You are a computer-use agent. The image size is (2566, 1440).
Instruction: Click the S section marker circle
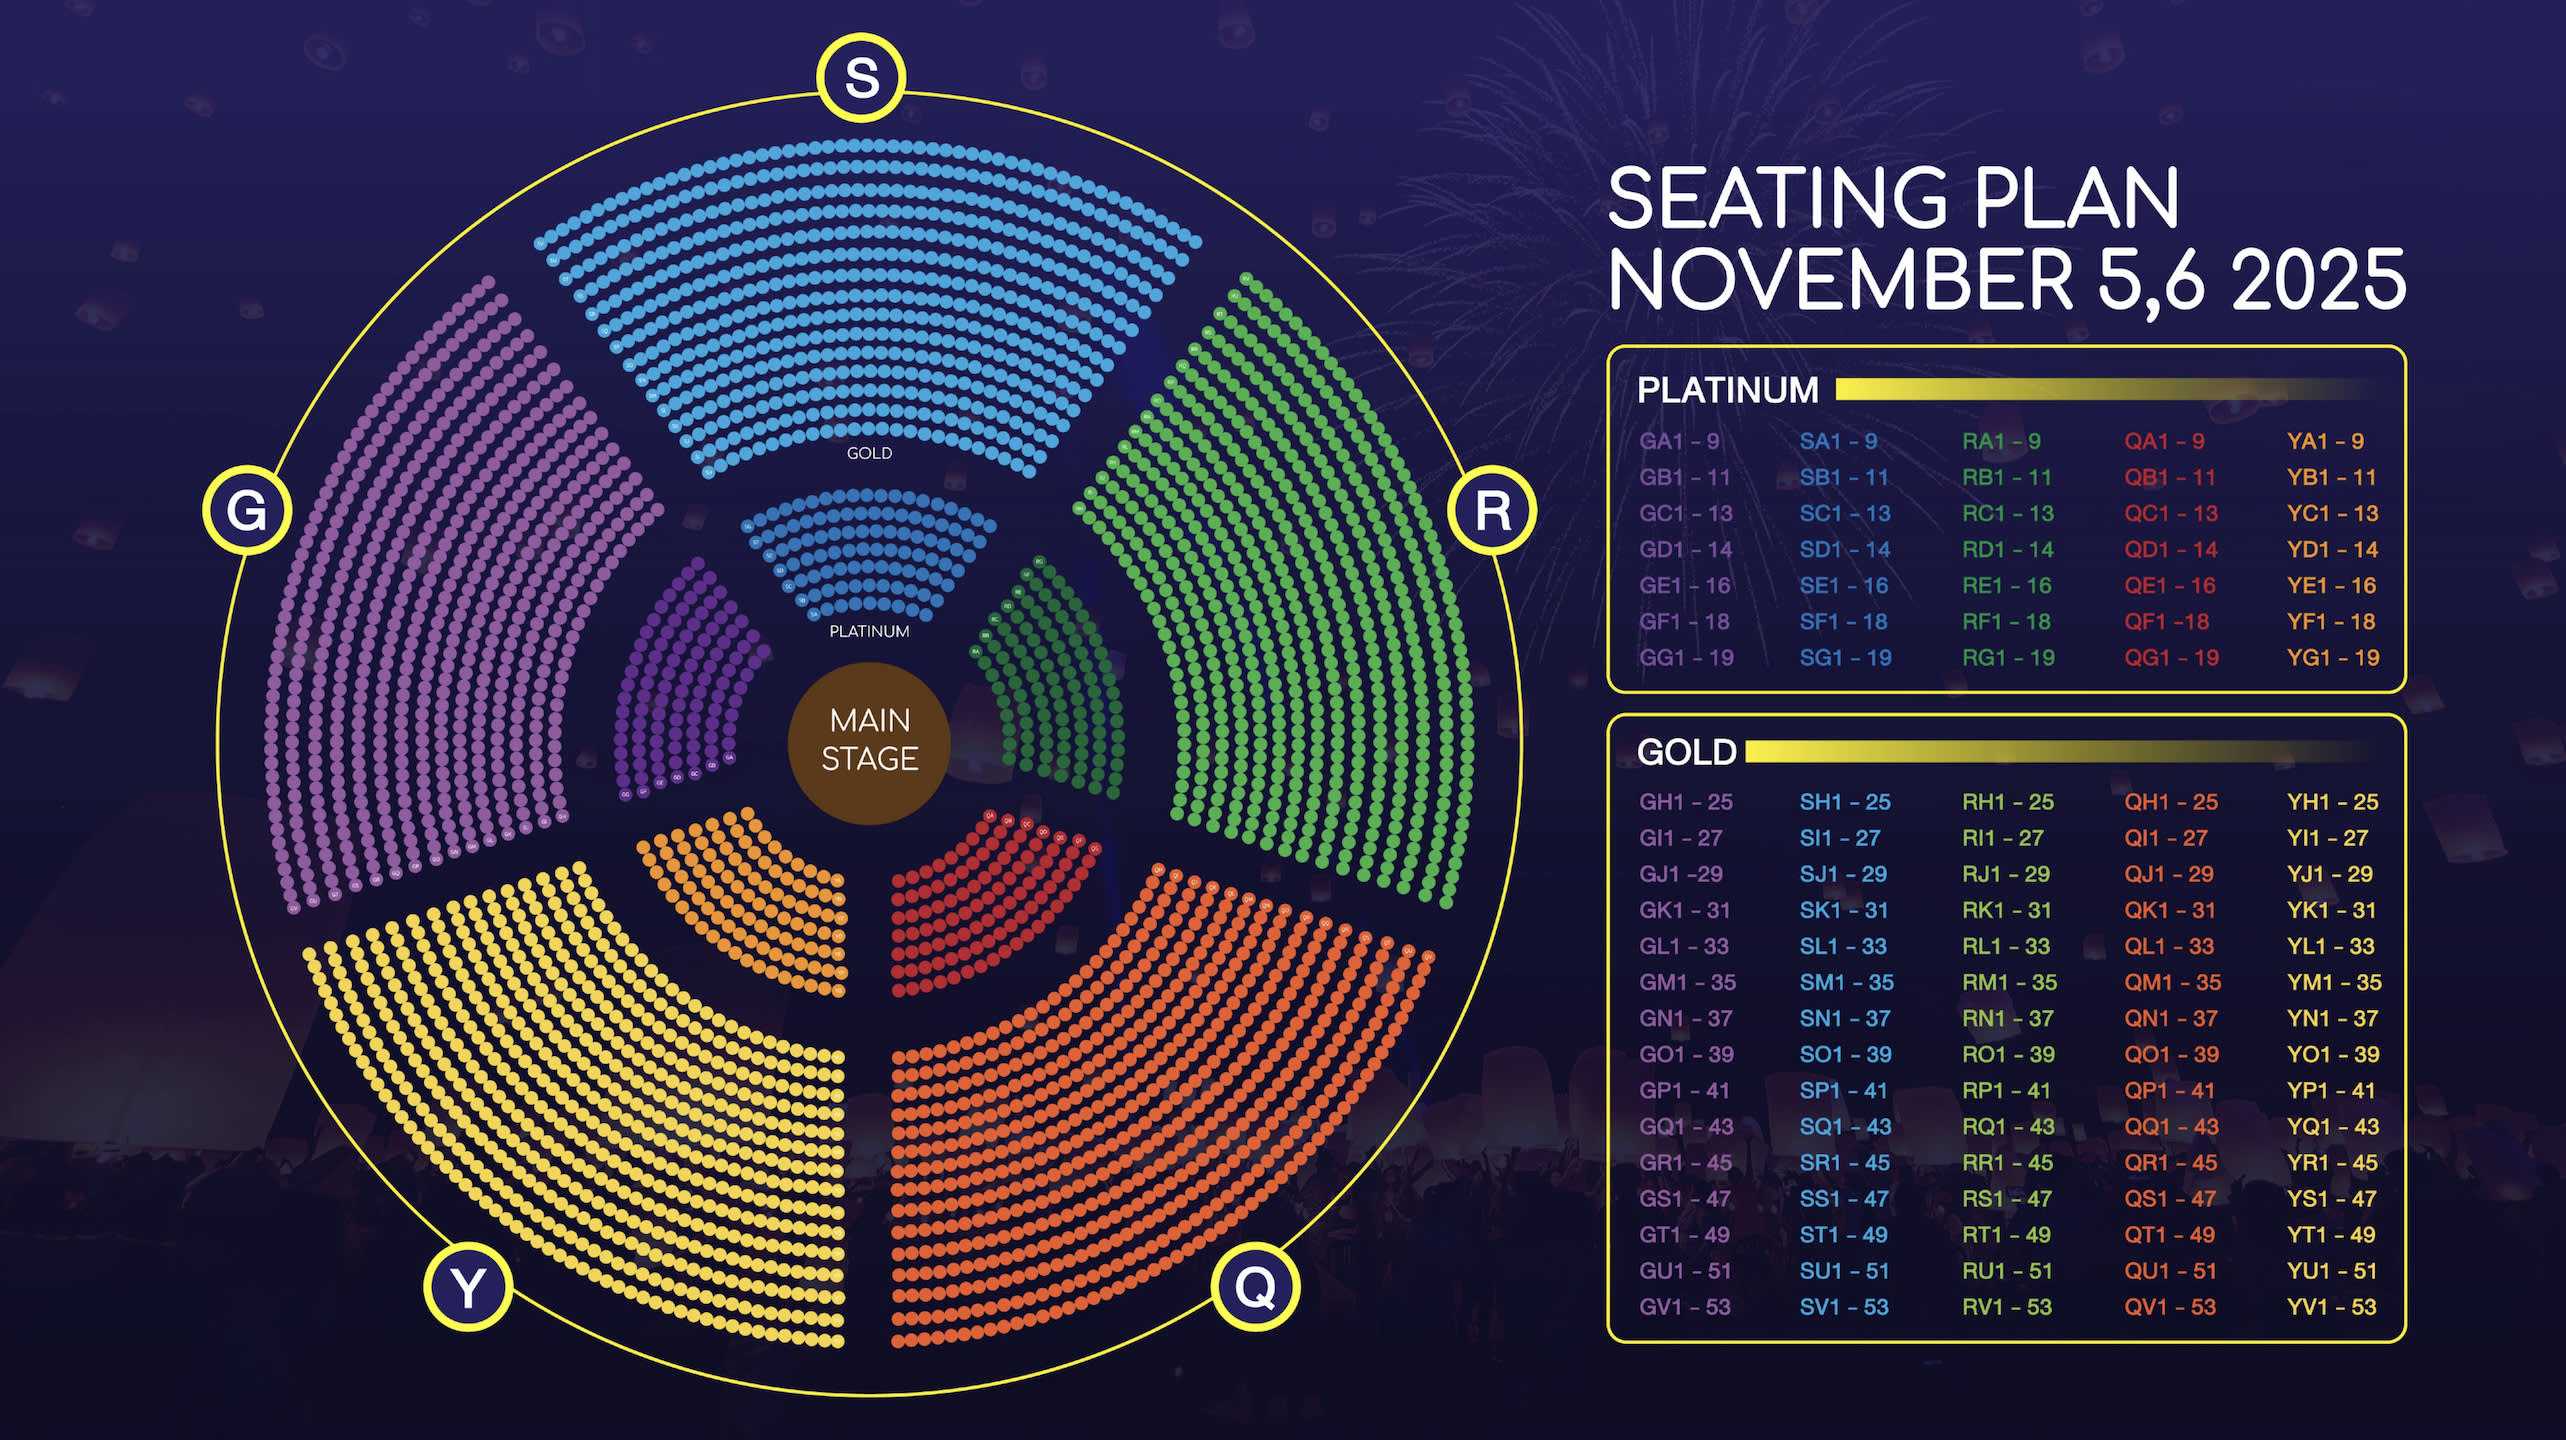pyautogui.click(x=861, y=78)
